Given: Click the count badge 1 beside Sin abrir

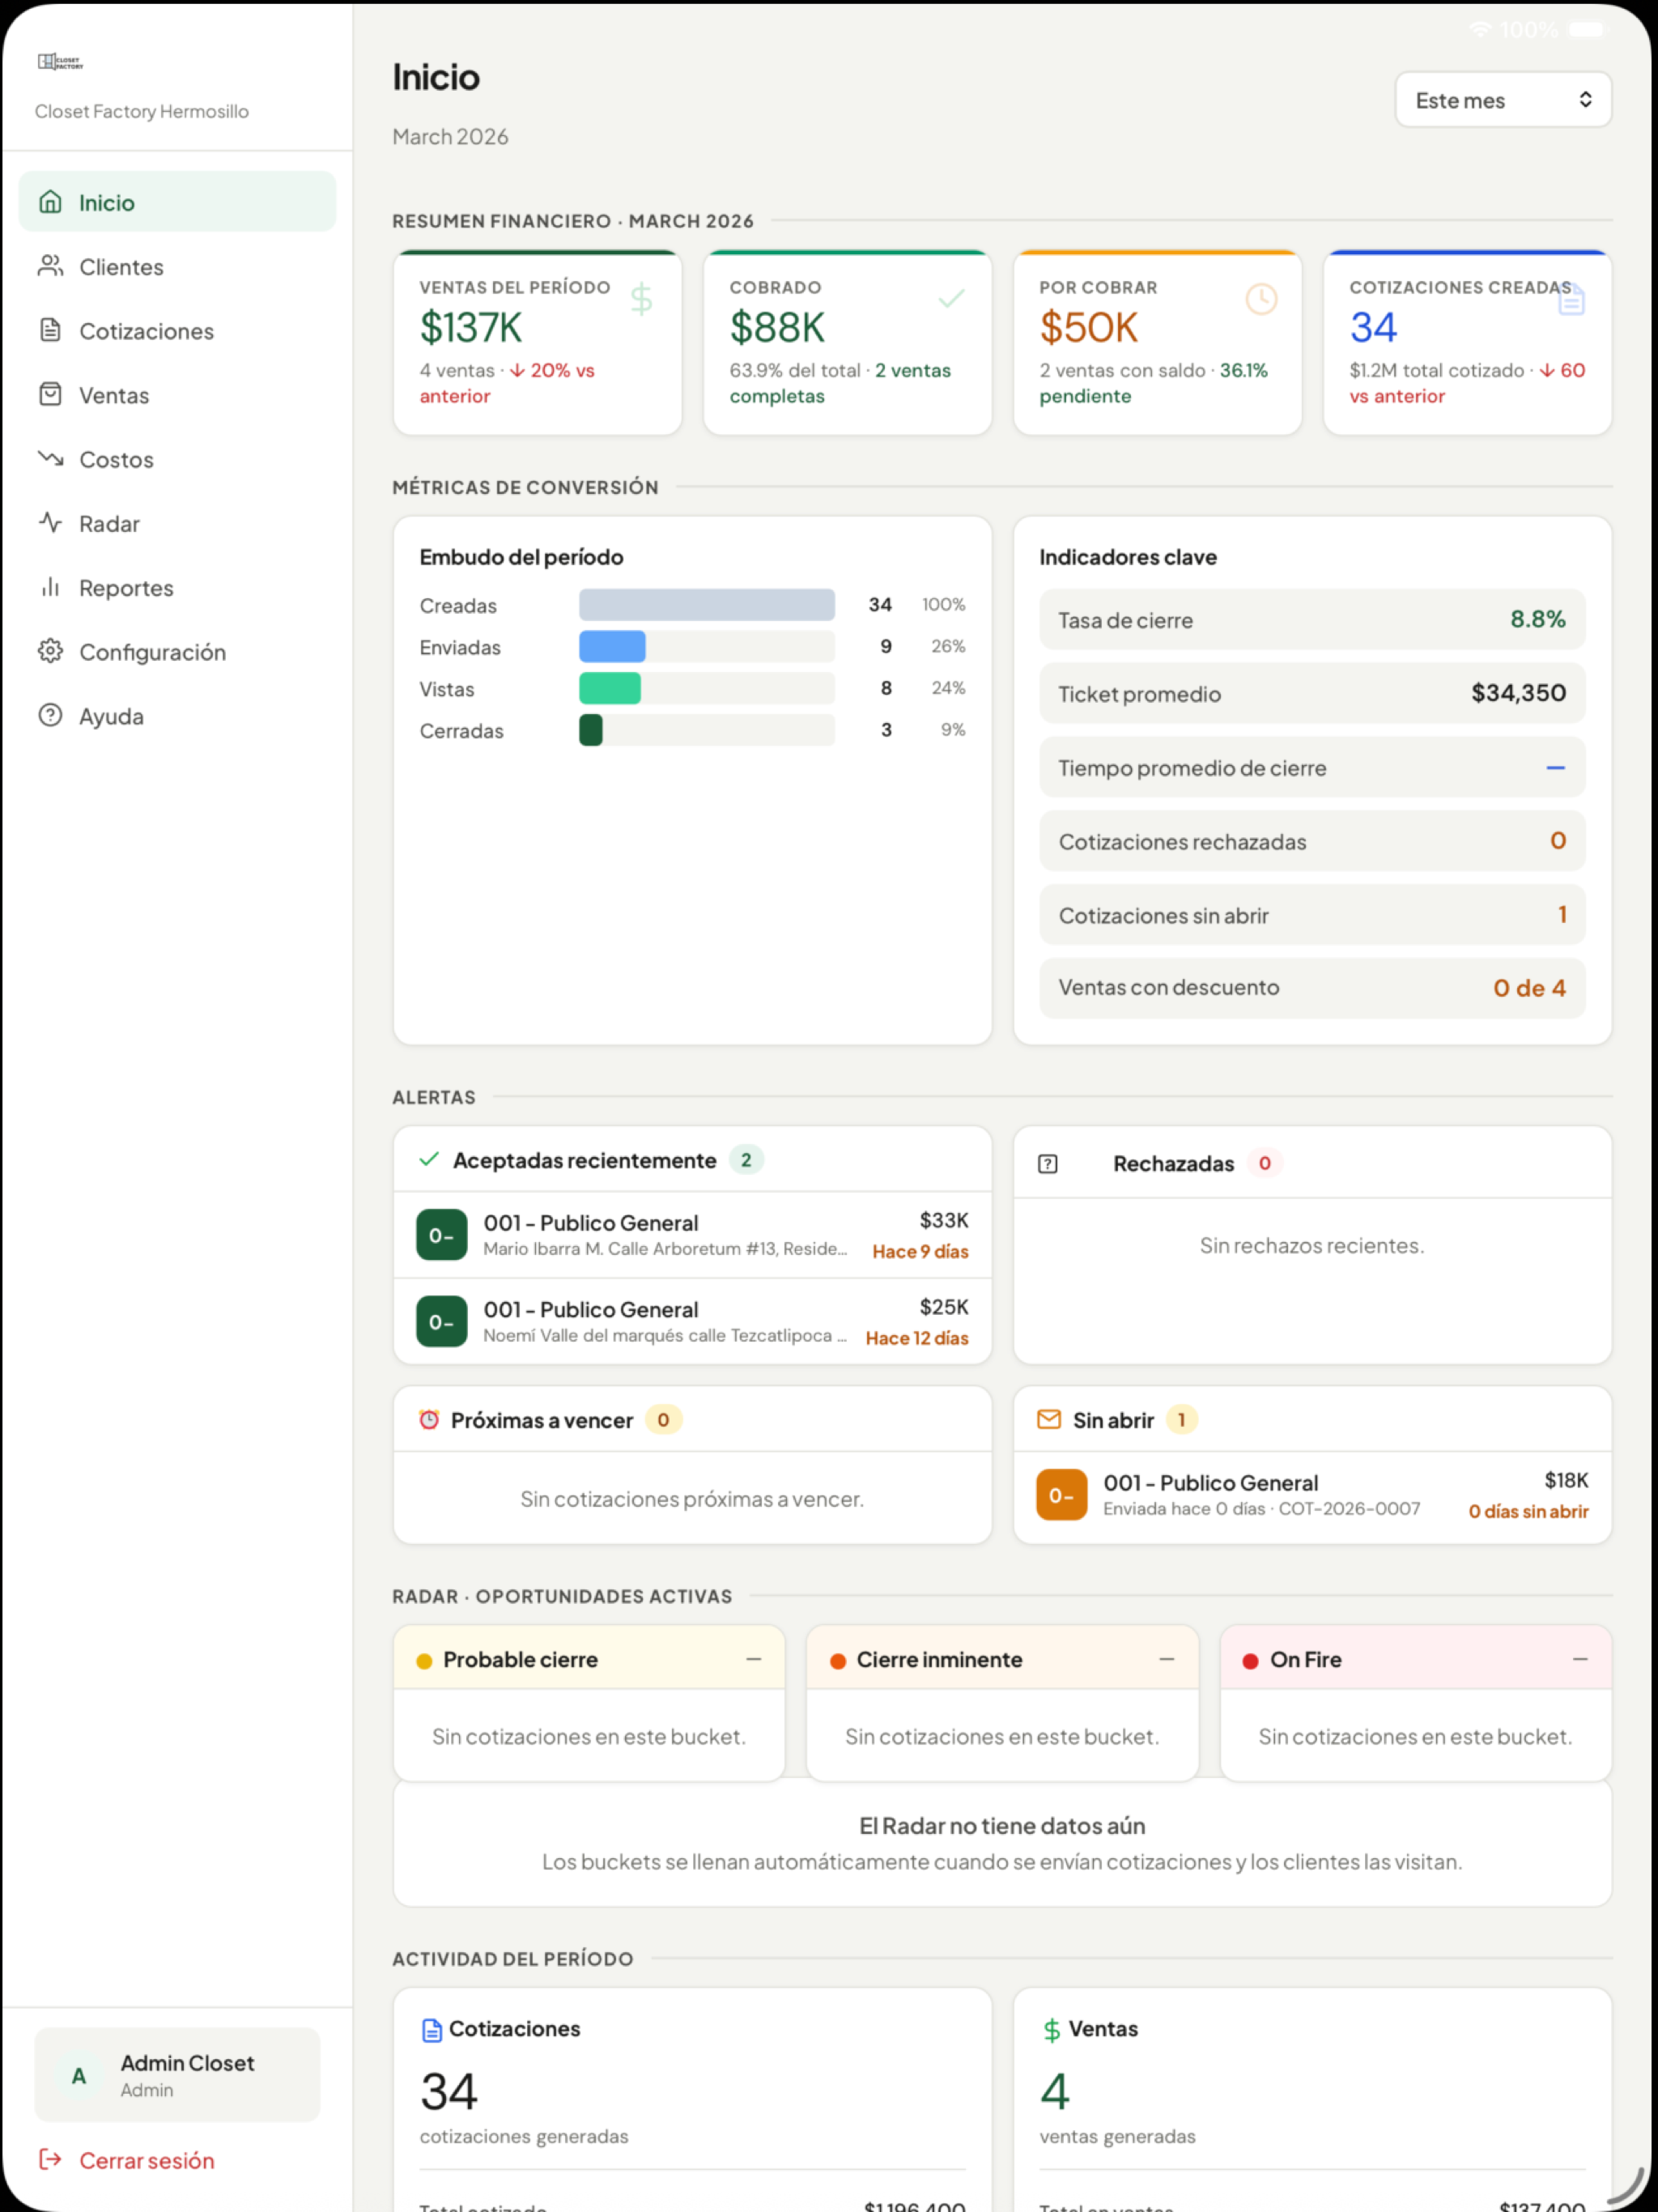Looking at the screenshot, I should [1182, 1419].
